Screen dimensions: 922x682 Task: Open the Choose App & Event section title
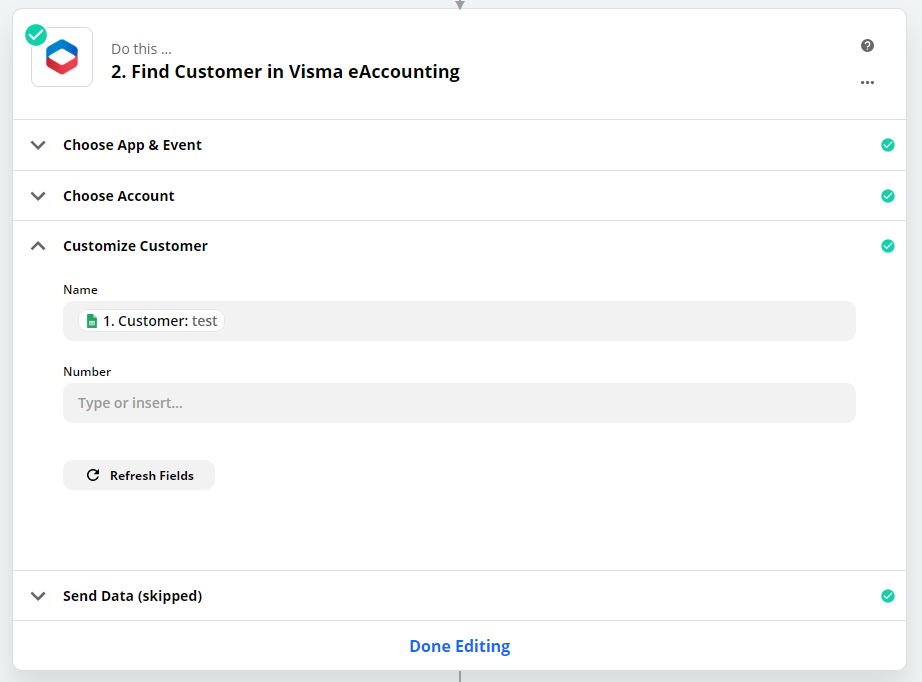coord(132,145)
